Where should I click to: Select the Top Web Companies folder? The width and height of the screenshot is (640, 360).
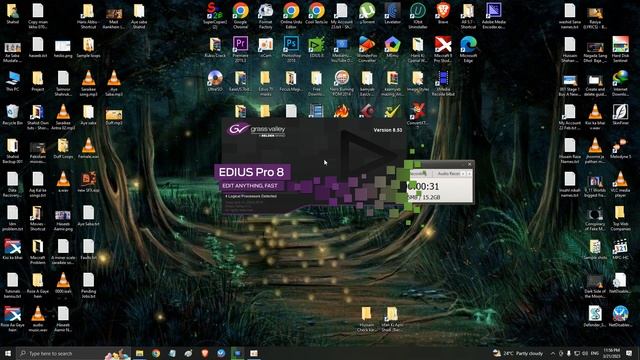[620, 218]
